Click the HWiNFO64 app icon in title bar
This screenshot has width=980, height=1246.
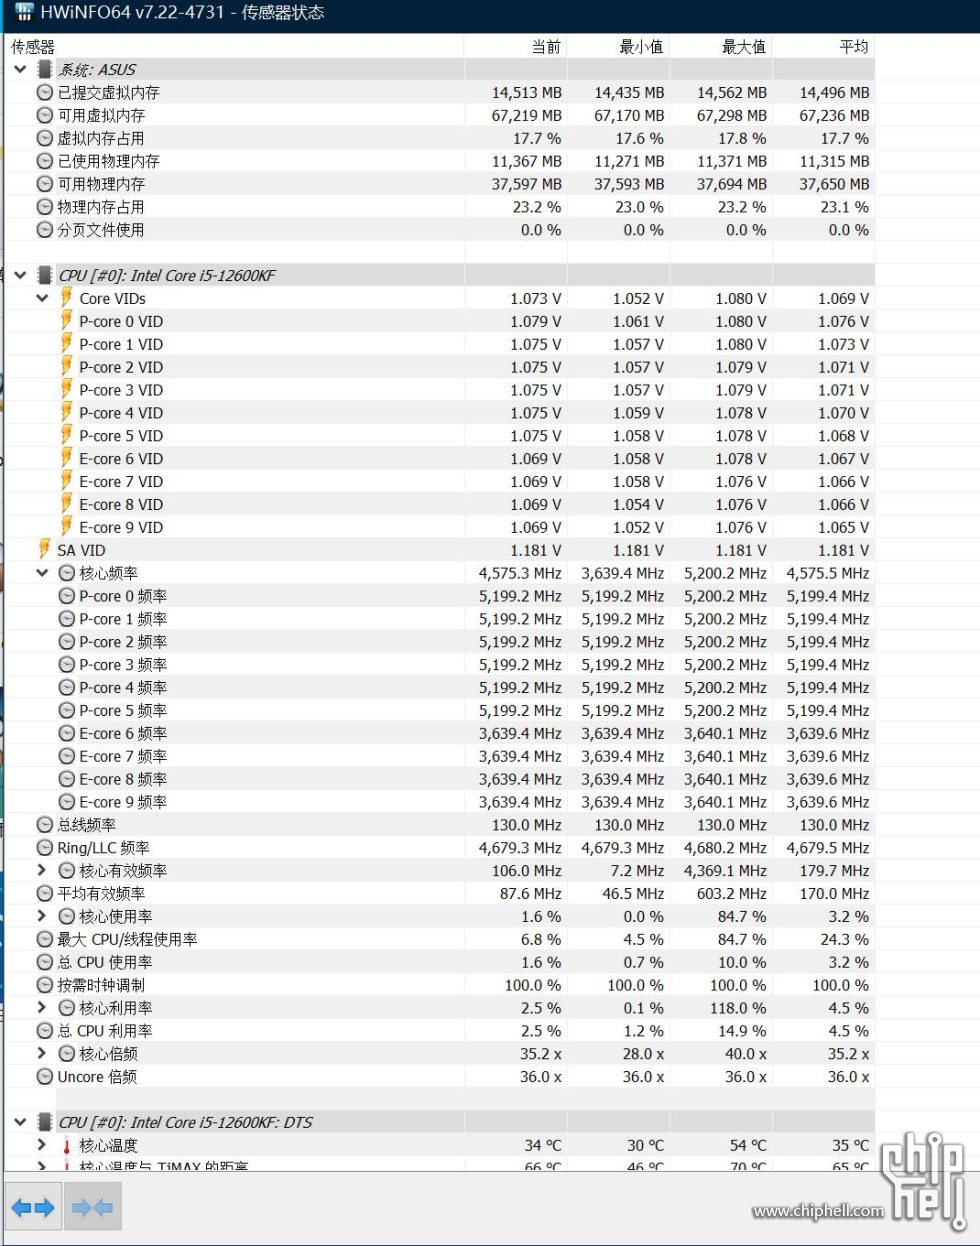coord(23,13)
